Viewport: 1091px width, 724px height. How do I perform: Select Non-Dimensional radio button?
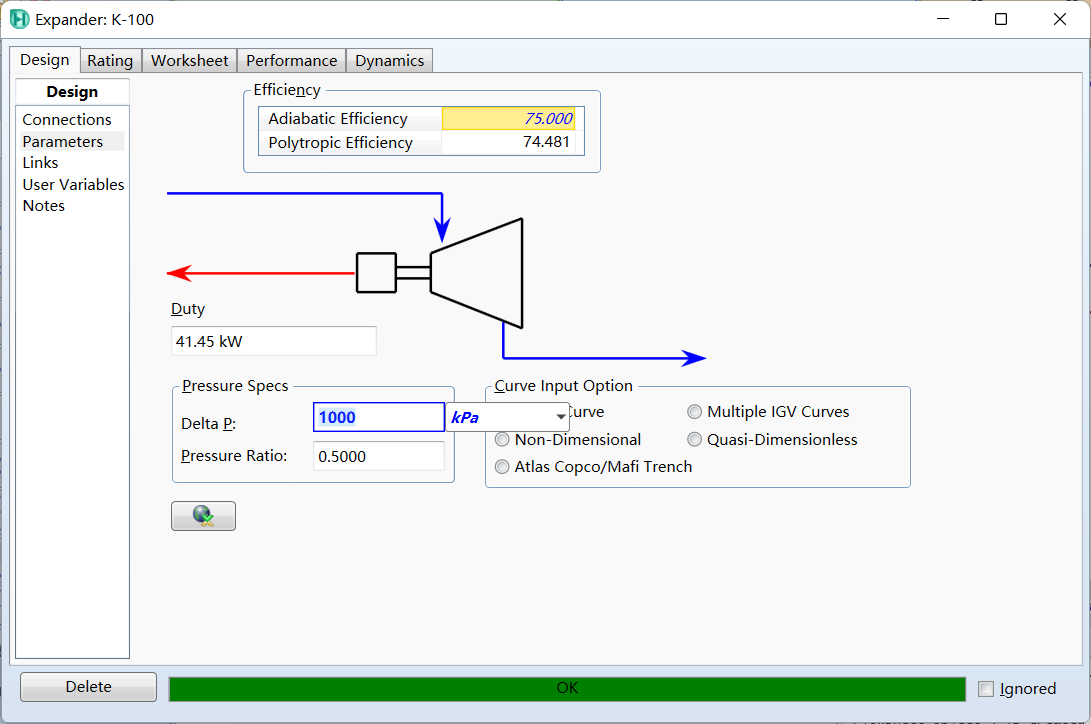click(x=502, y=440)
